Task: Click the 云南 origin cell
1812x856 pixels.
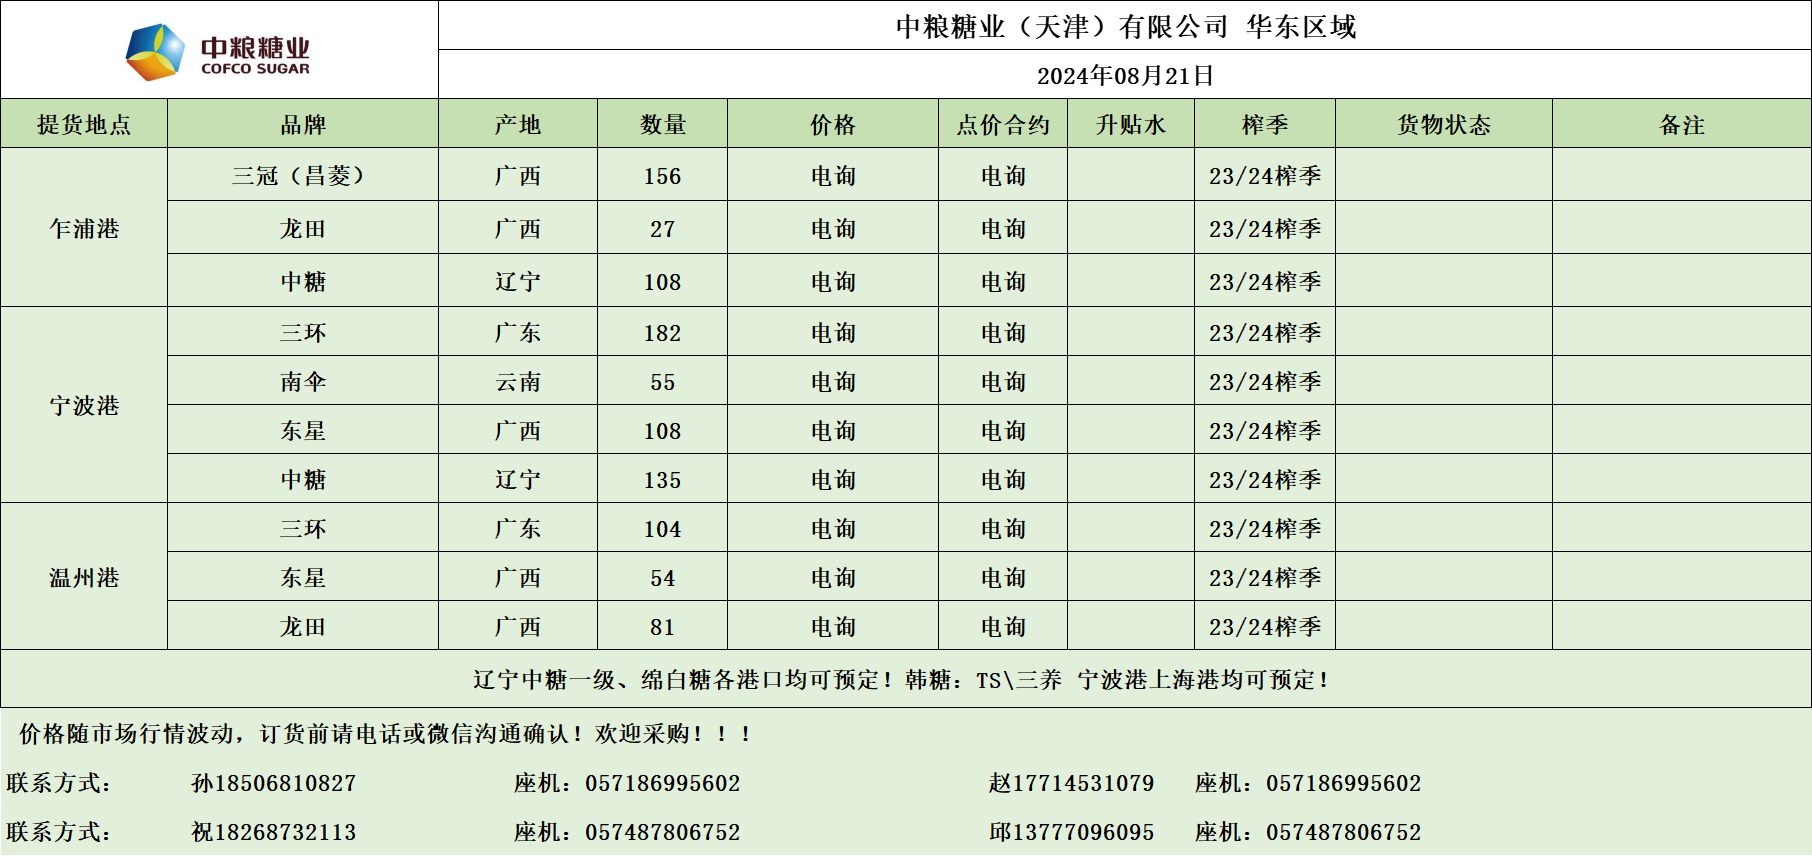Action: pos(517,382)
